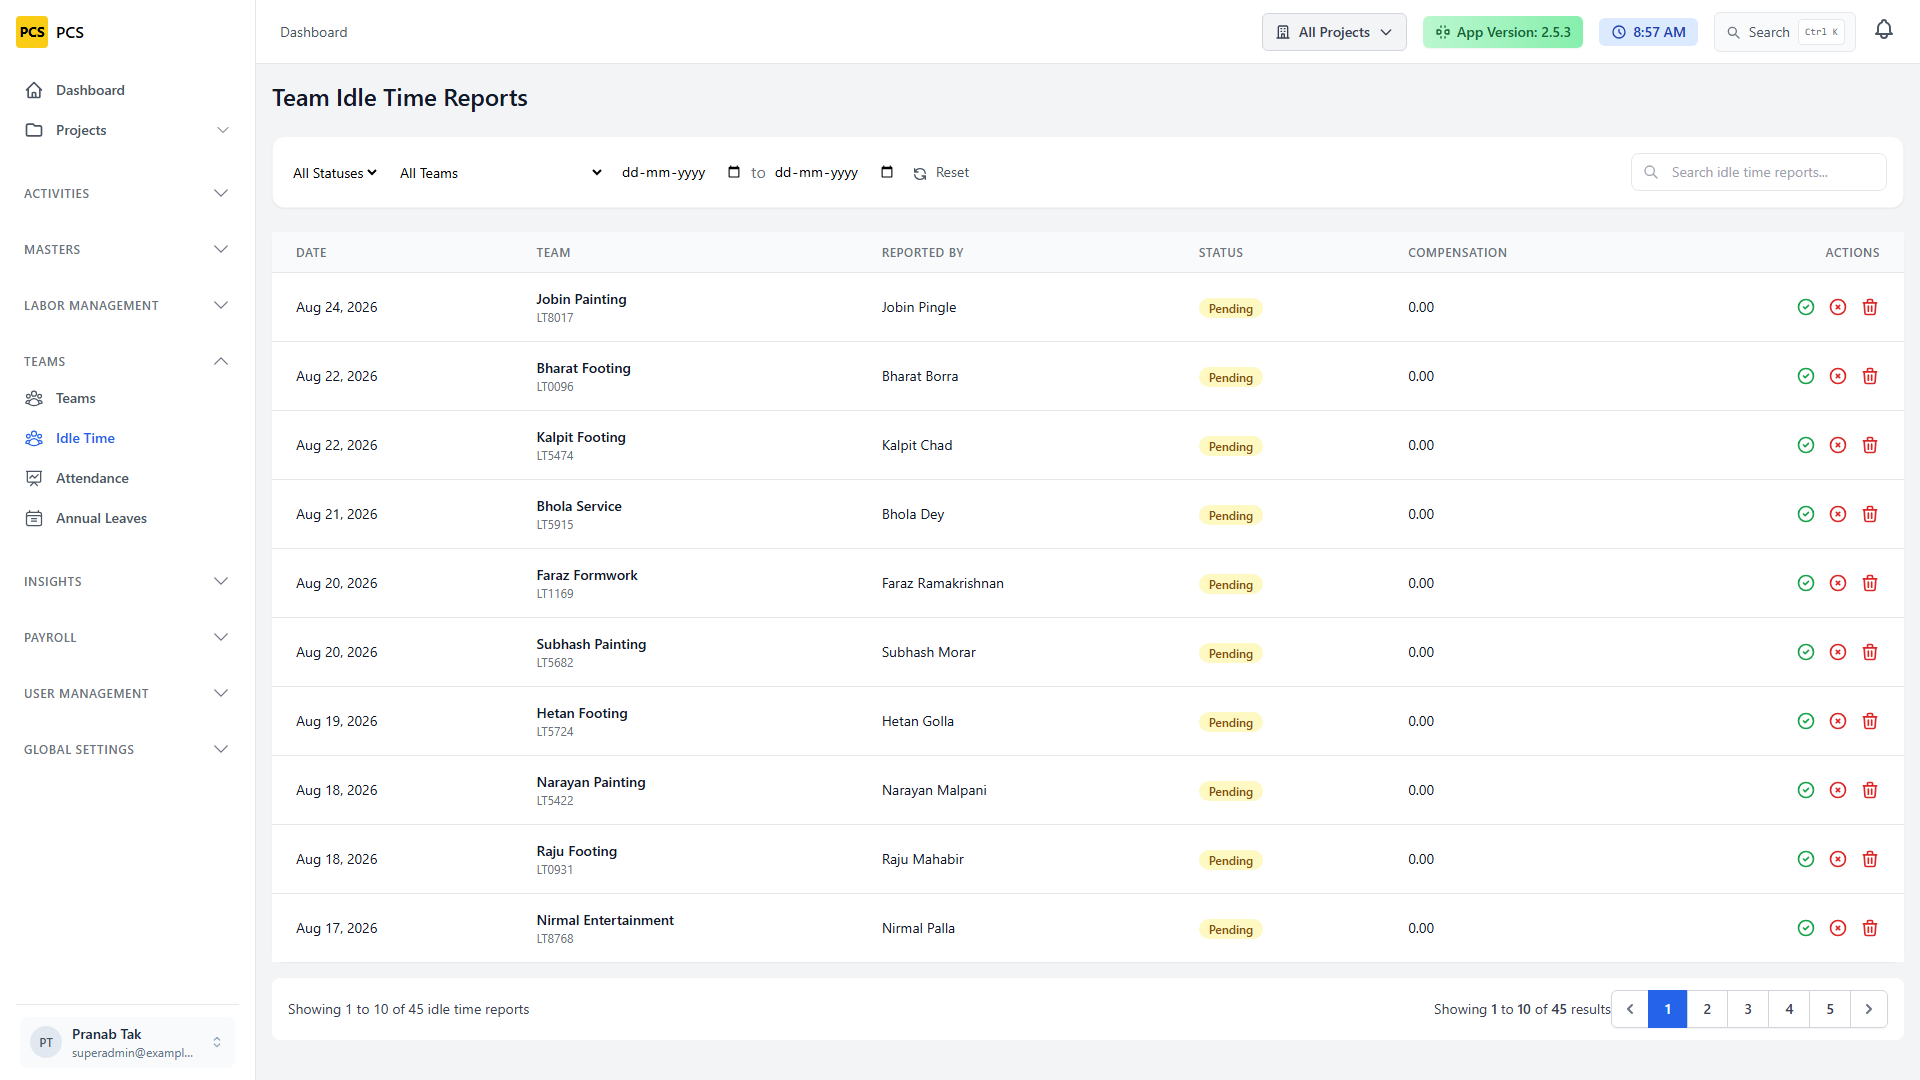
Task: Approve the Nirmal Entertainment report
Action: coord(1806,928)
